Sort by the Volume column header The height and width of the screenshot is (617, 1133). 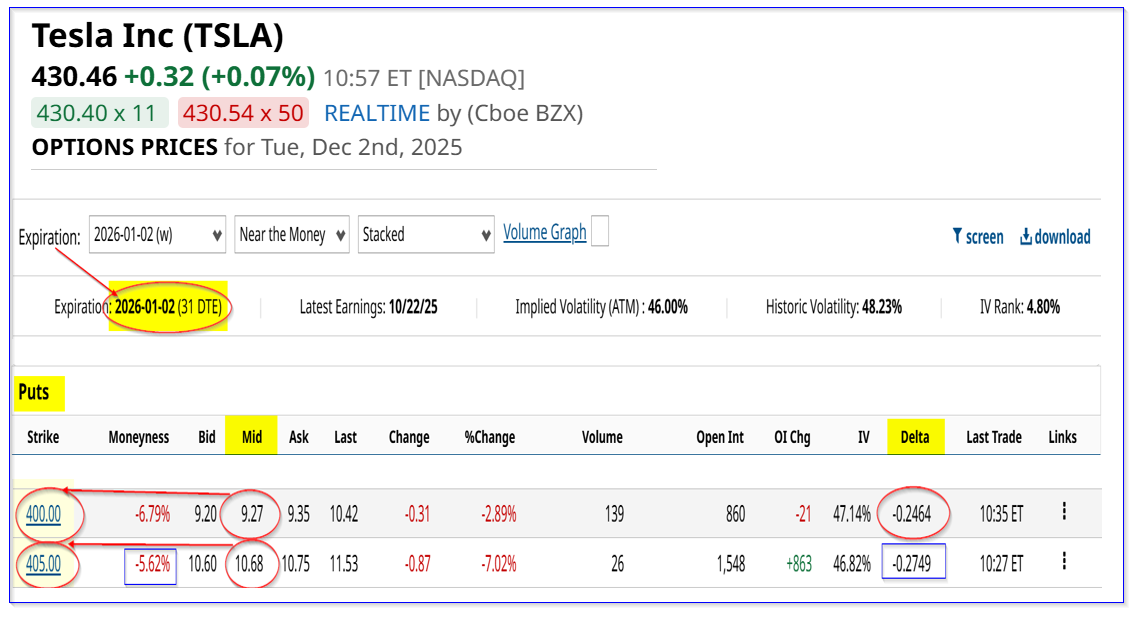click(x=602, y=437)
